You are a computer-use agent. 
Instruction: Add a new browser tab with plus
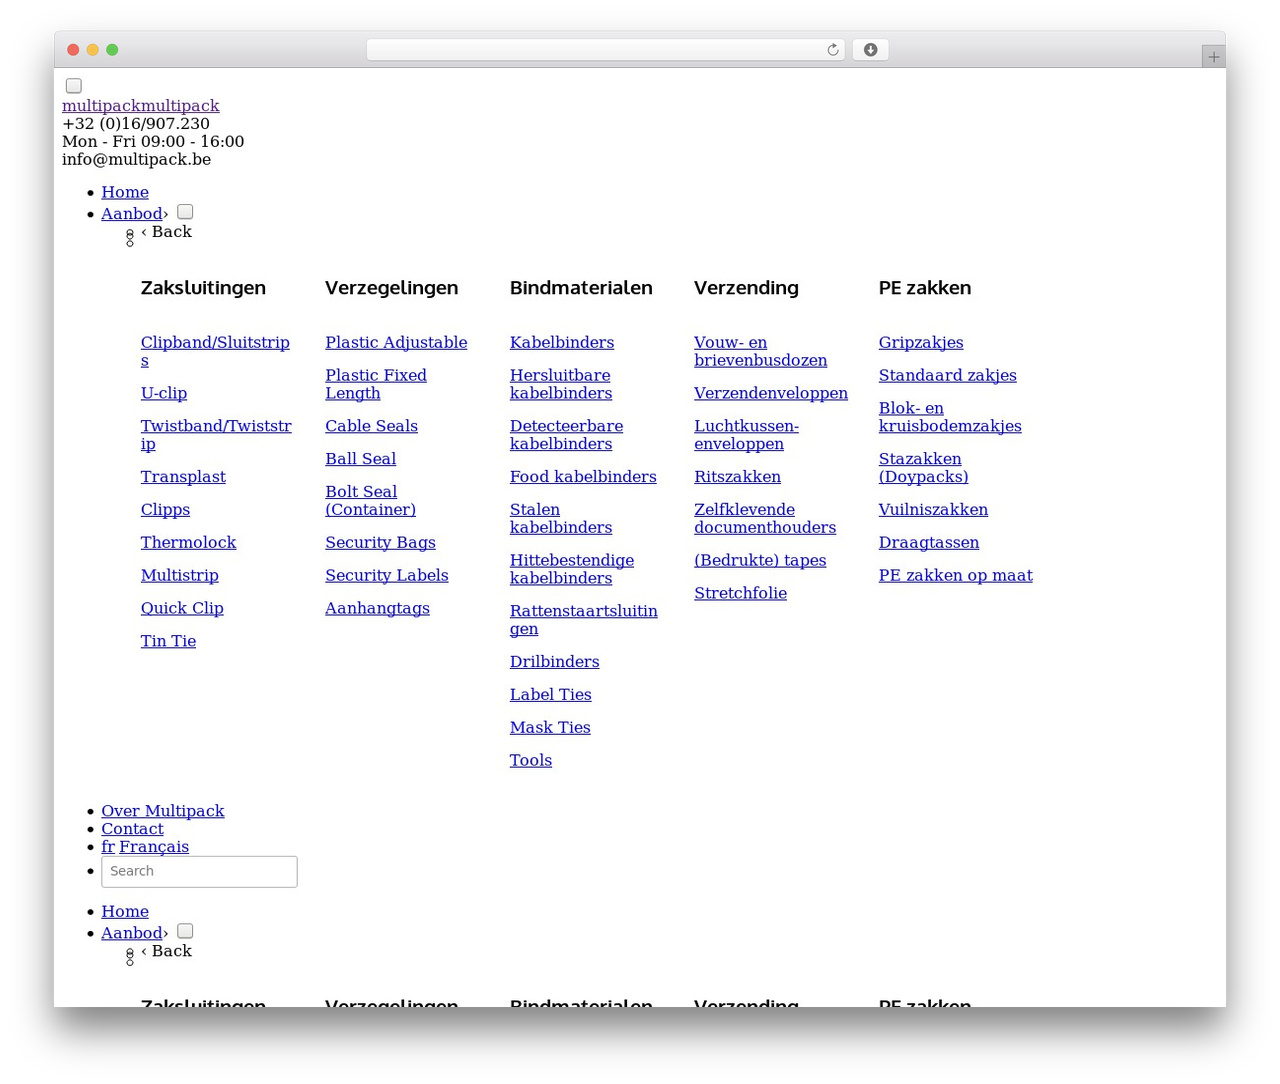coord(1213,57)
